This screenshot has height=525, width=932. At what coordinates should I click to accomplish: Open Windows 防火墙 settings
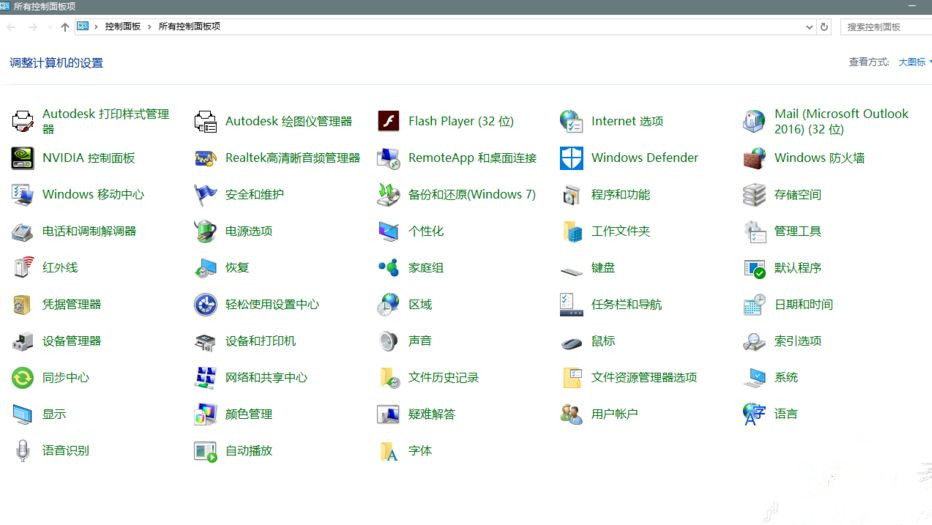[818, 158]
